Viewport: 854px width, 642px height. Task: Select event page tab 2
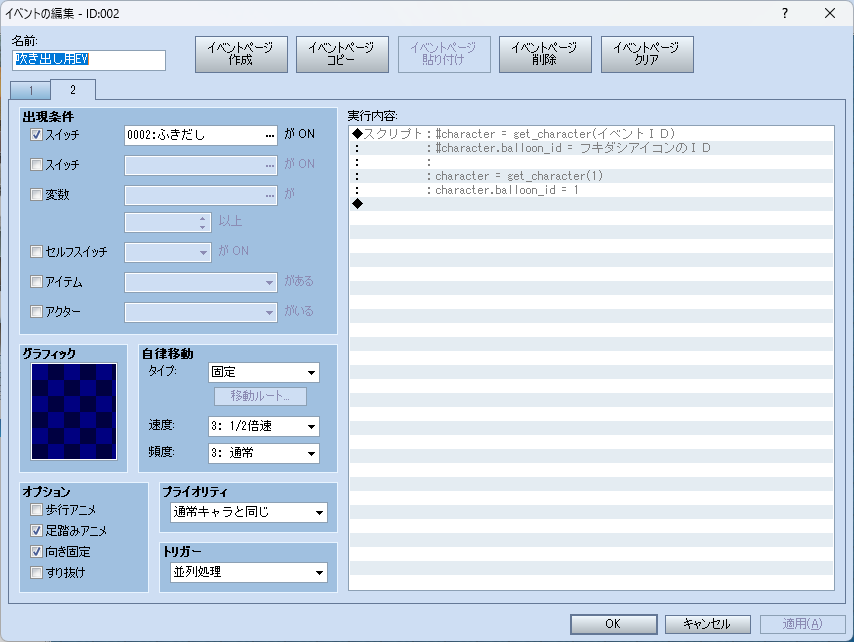(x=73, y=90)
